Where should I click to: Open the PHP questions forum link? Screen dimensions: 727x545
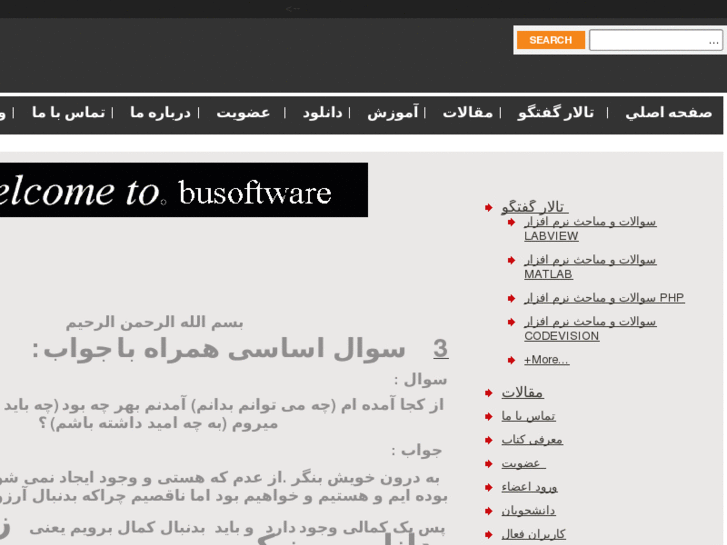point(604,298)
